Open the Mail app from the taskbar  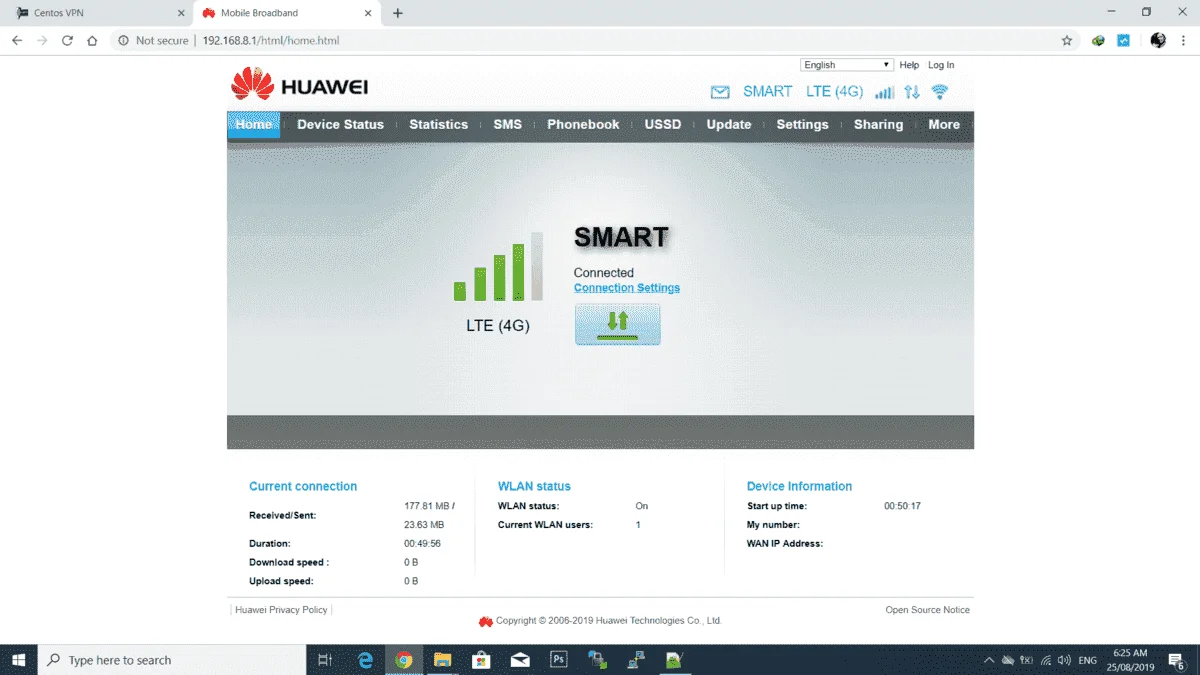click(520, 660)
